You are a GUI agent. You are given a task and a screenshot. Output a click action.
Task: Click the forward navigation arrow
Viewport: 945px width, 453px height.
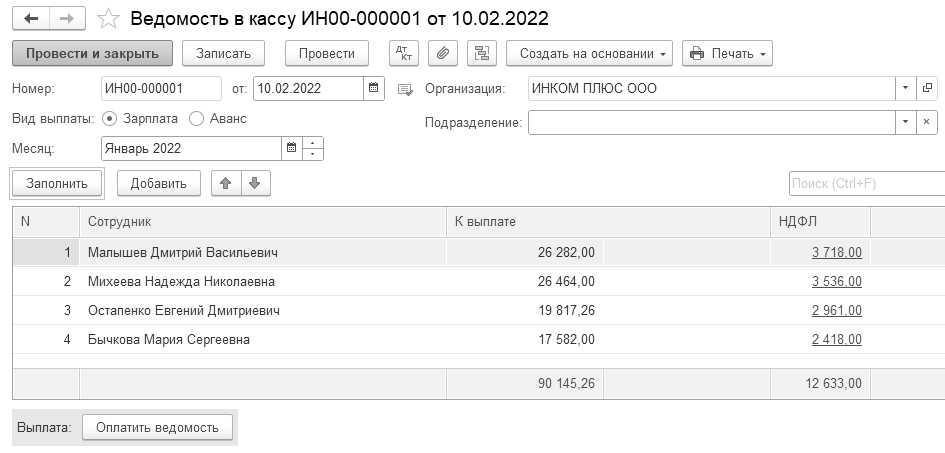click(67, 19)
